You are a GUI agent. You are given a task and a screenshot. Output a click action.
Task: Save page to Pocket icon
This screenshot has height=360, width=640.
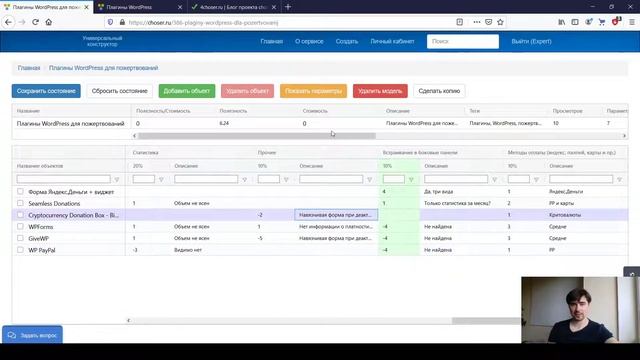(489, 22)
